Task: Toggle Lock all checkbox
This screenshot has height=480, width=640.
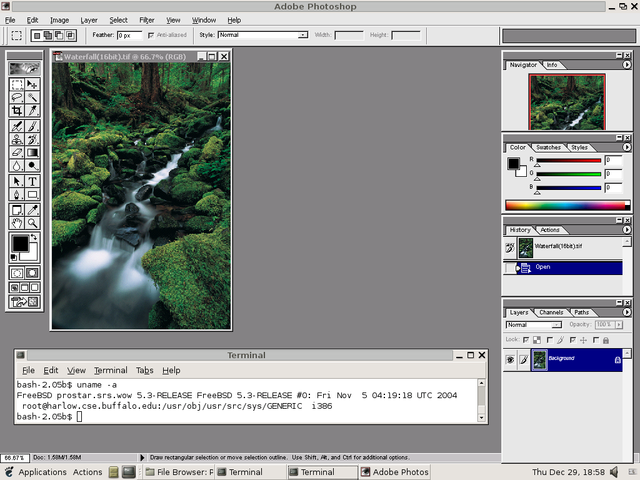Action: click(x=596, y=340)
